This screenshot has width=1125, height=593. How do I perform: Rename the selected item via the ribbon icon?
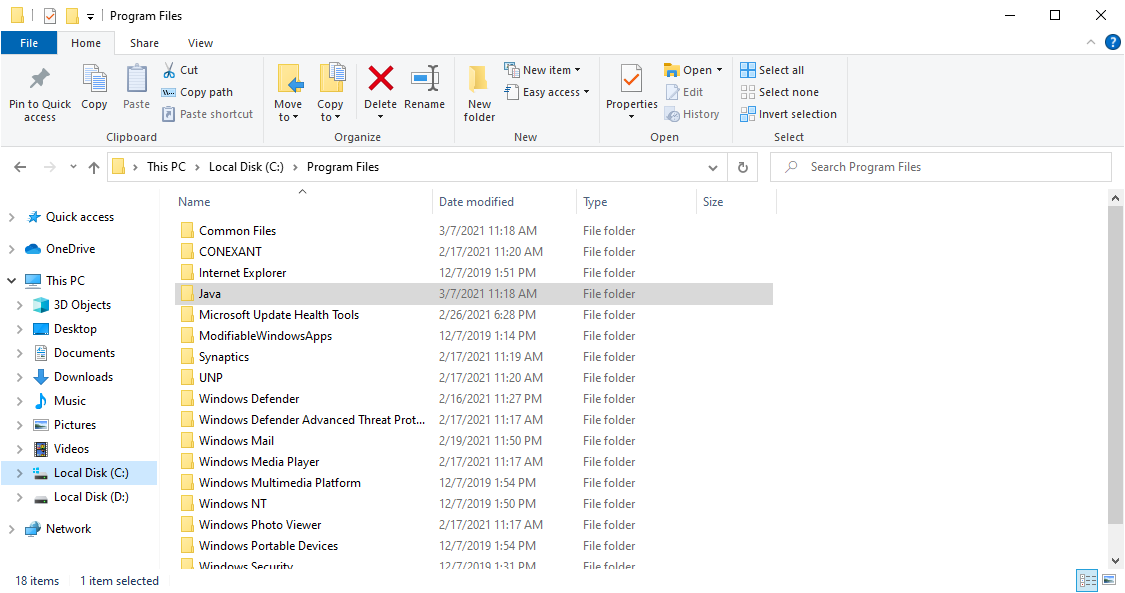tap(425, 91)
